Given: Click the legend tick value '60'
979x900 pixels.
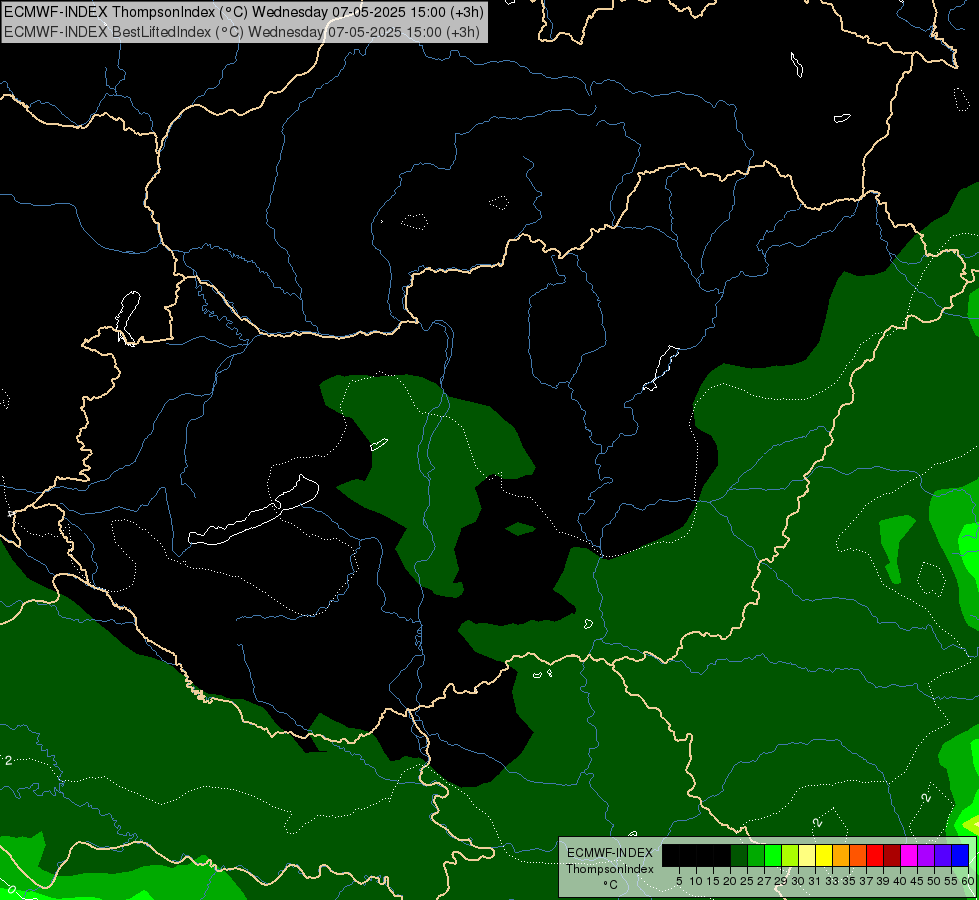Looking at the screenshot, I should pos(968,881).
